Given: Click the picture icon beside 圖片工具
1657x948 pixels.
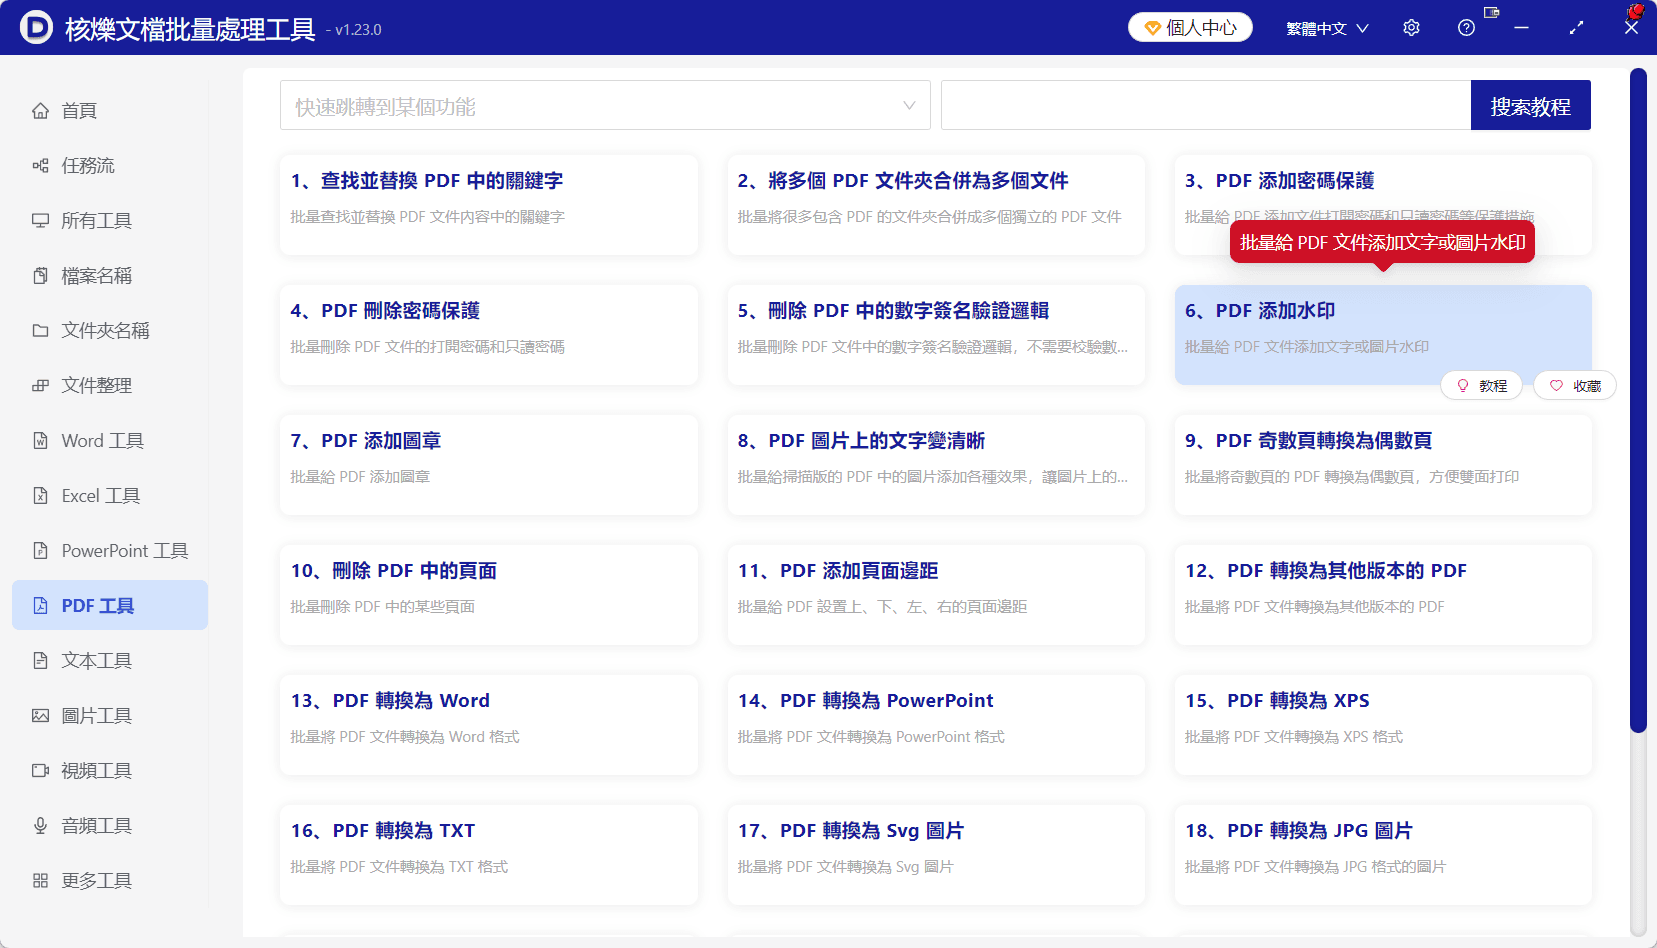Looking at the screenshot, I should pos(40,715).
